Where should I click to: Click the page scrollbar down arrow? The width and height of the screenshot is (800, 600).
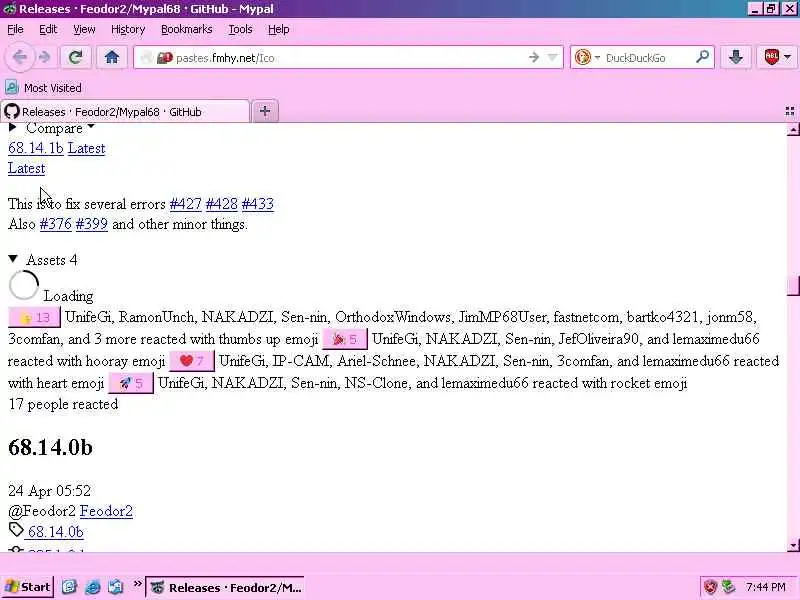pos(793,545)
